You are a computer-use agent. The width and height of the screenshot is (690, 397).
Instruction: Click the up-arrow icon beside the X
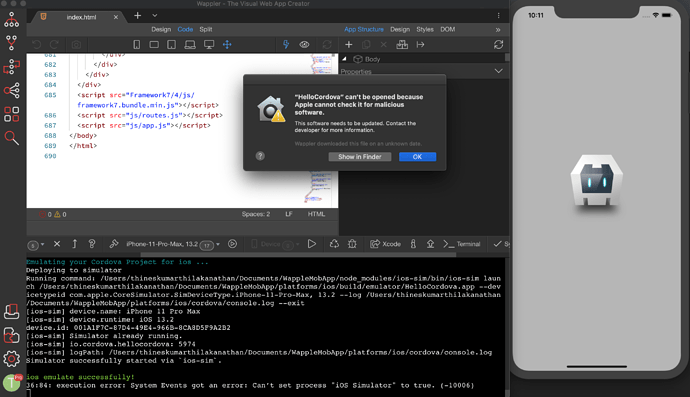[x=74, y=244]
